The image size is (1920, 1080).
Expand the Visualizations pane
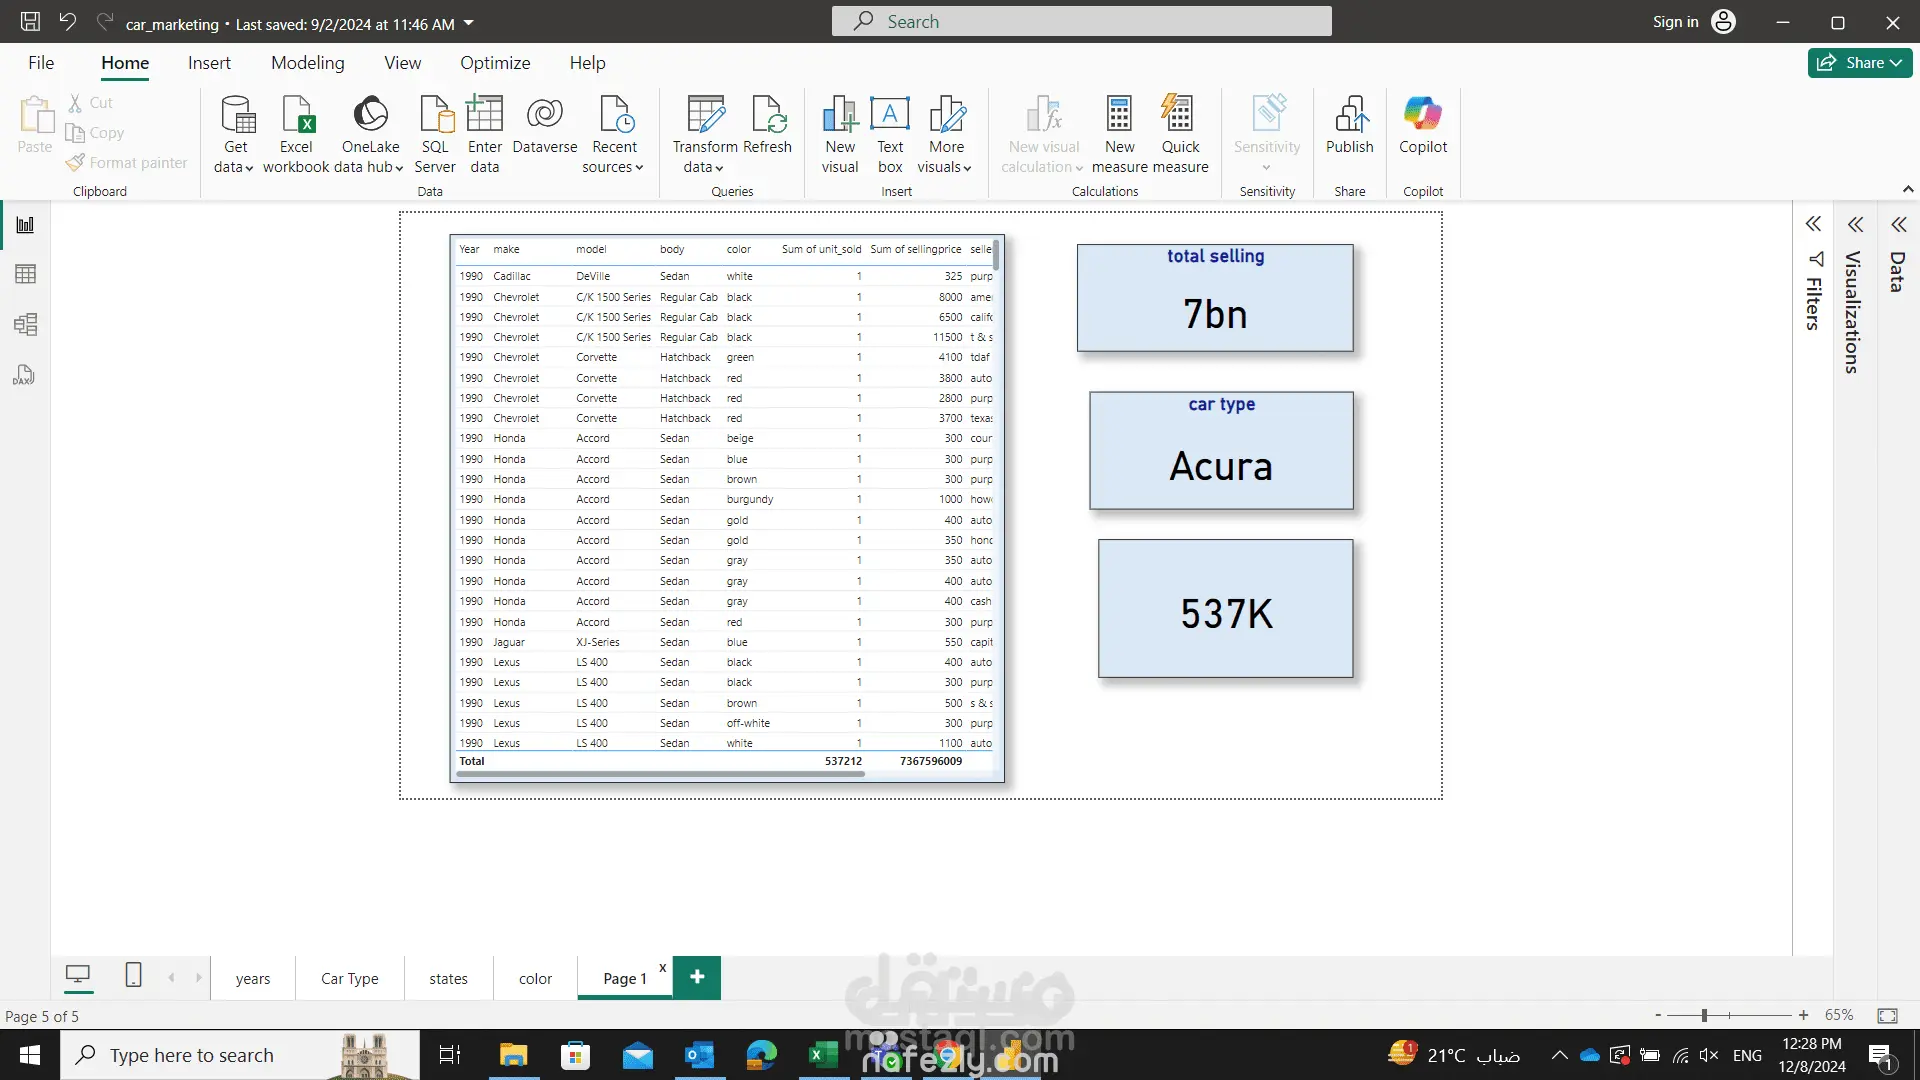pyautogui.click(x=1855, y=224)
